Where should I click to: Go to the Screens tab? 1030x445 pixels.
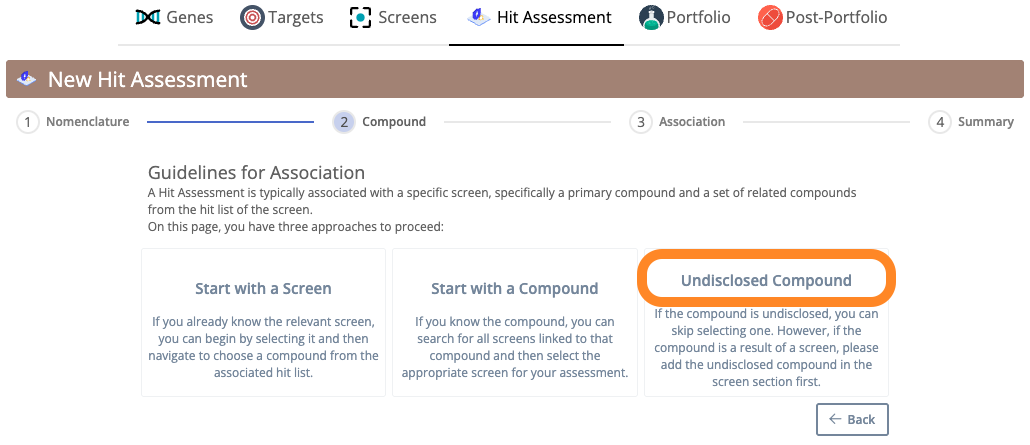coord(393,17)
